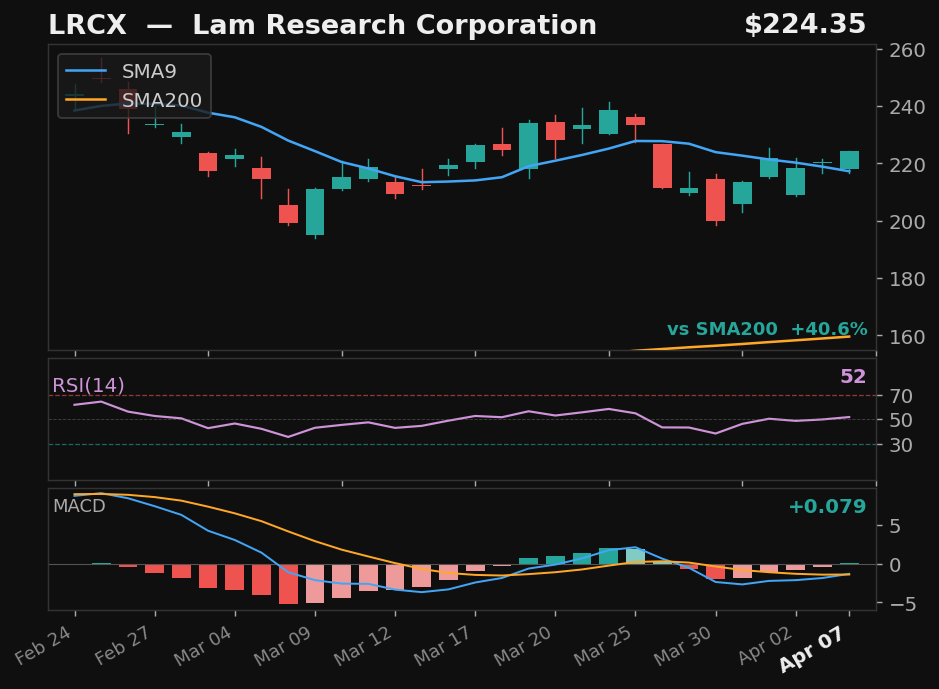Open the legend panel box

(132, 86)
